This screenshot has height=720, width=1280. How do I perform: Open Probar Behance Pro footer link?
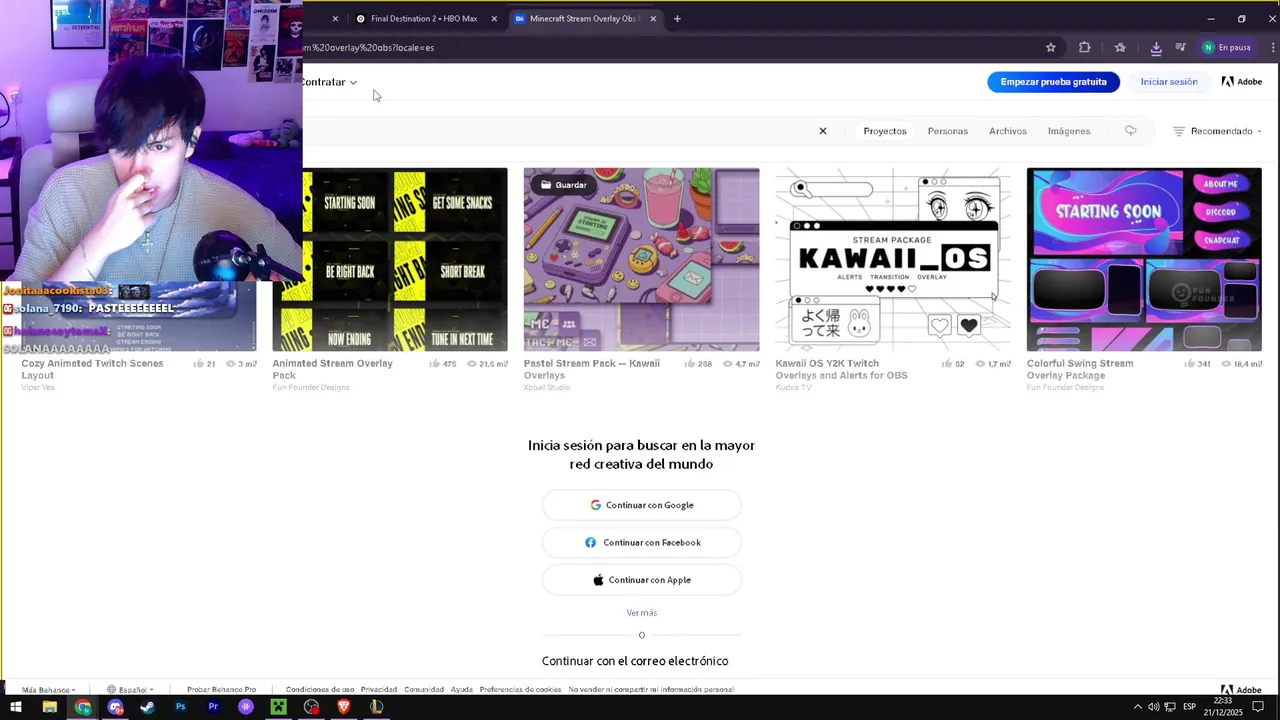click(222, 690)
